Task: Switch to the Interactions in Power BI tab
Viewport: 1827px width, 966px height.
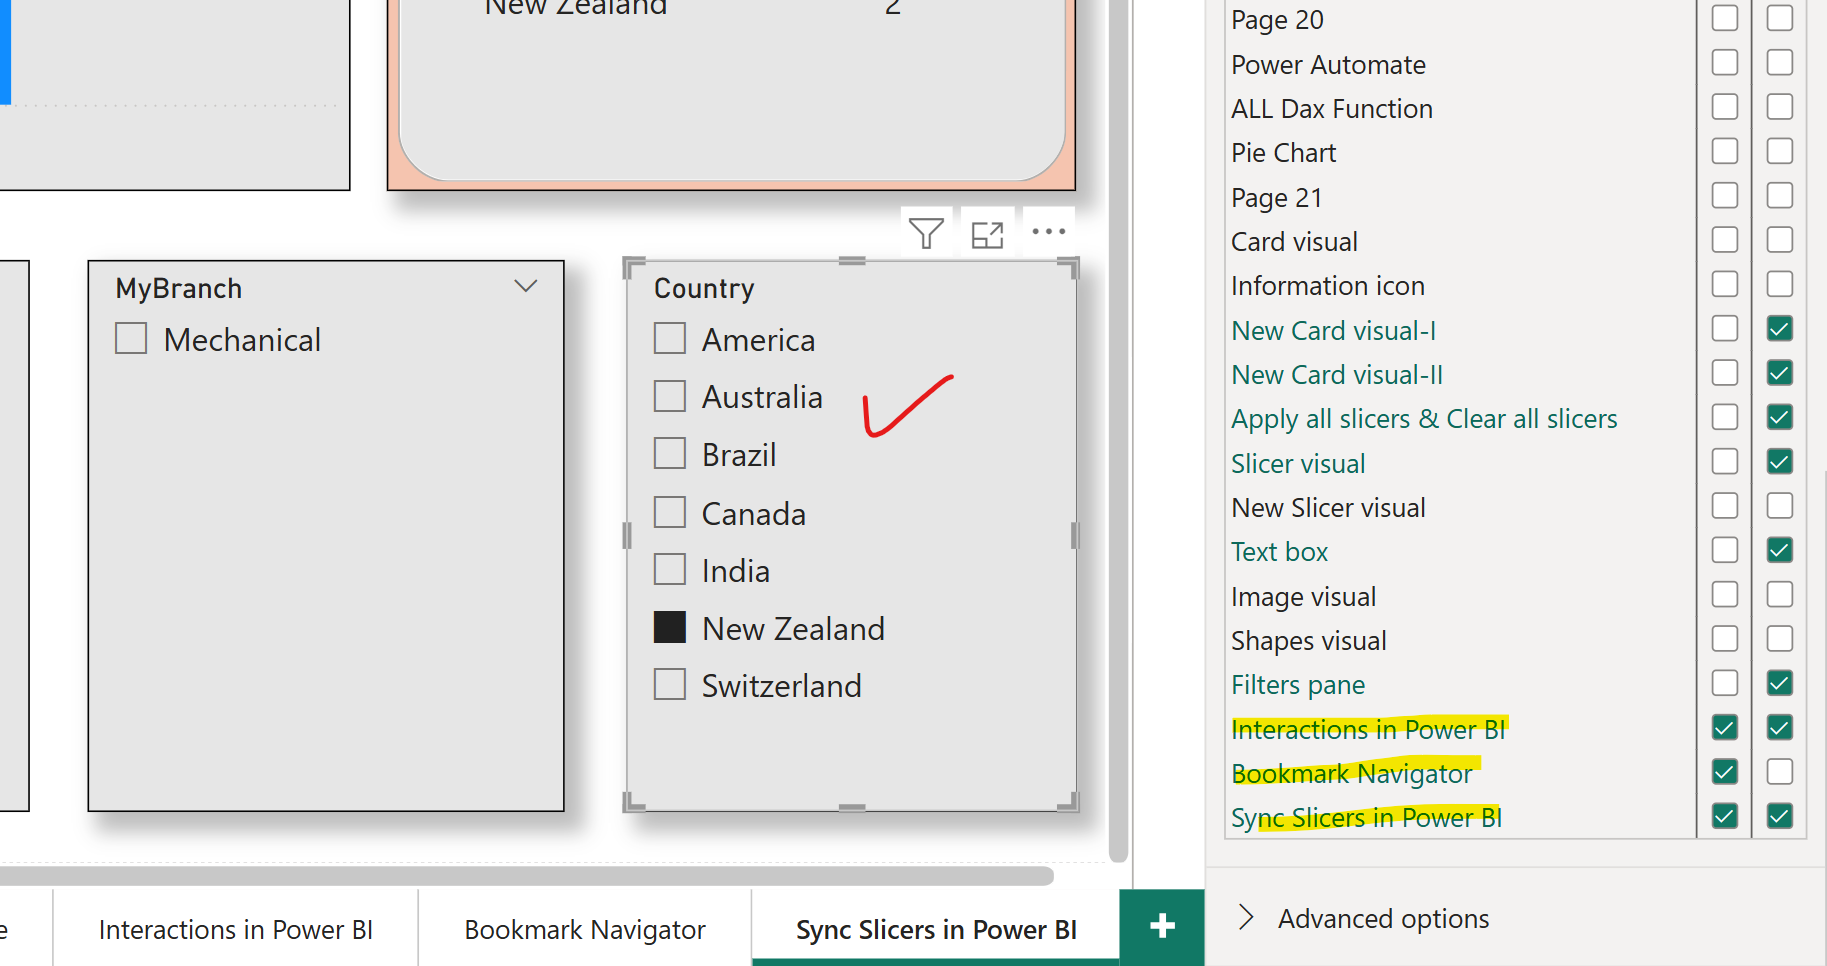Action: pos(235,929)
